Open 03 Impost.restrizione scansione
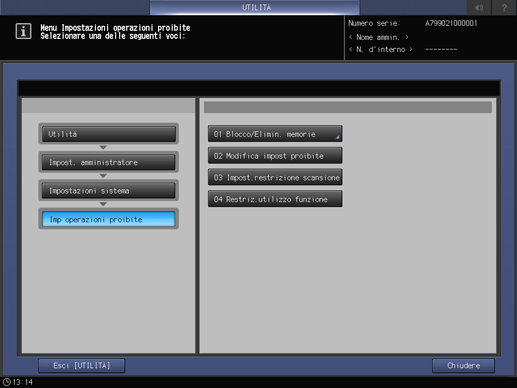 (275, 177)
